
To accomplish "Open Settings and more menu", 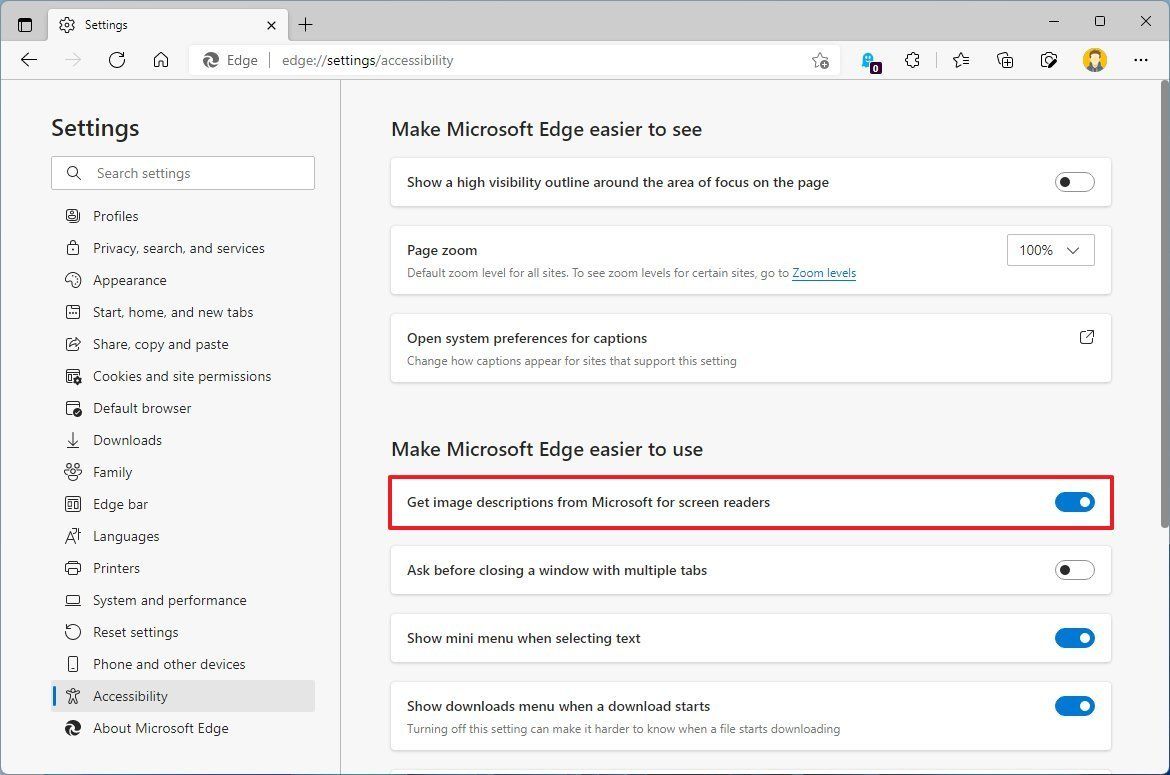I will pos(1140,60).
